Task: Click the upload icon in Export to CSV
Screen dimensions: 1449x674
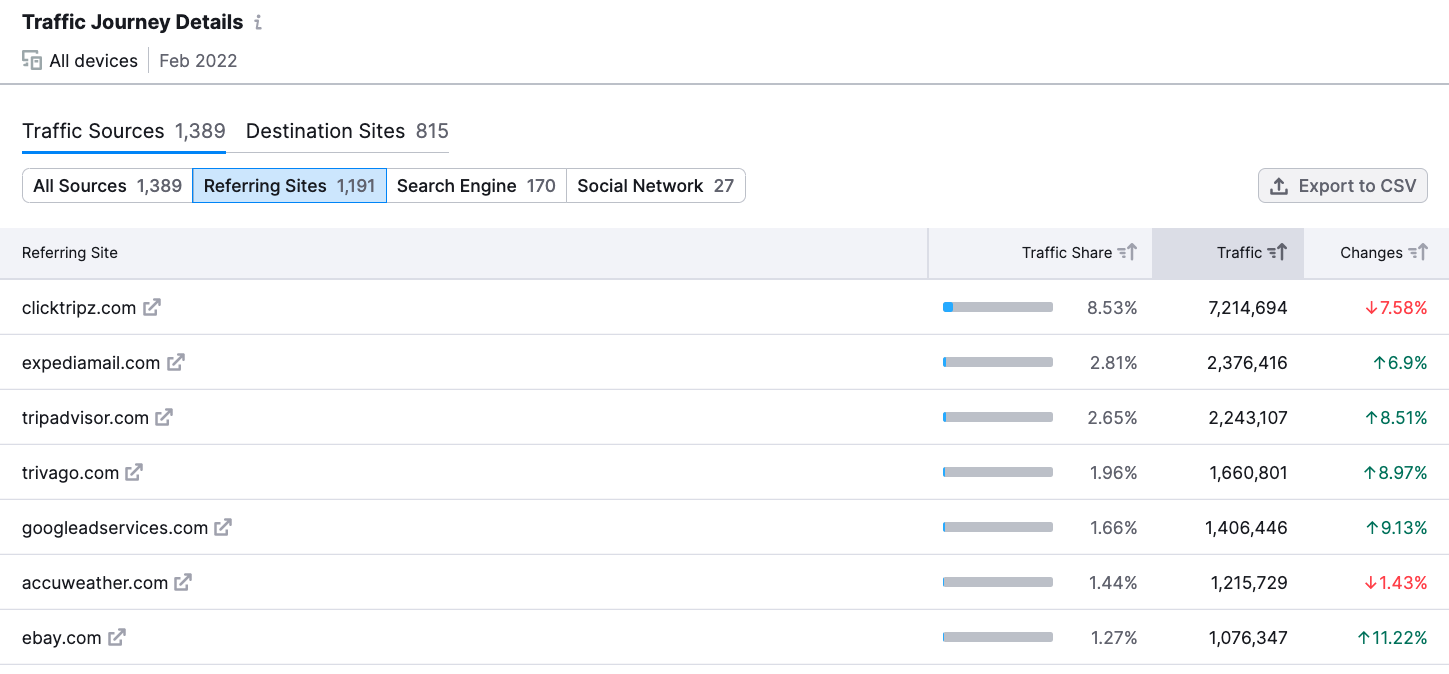Action: pyautogui.click(x=1279, y=186)
